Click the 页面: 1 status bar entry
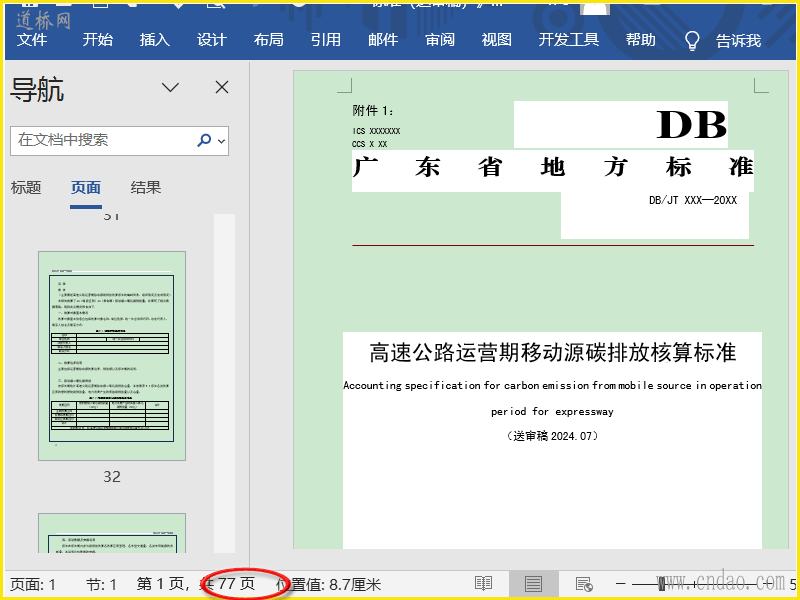 pos(33,584)
